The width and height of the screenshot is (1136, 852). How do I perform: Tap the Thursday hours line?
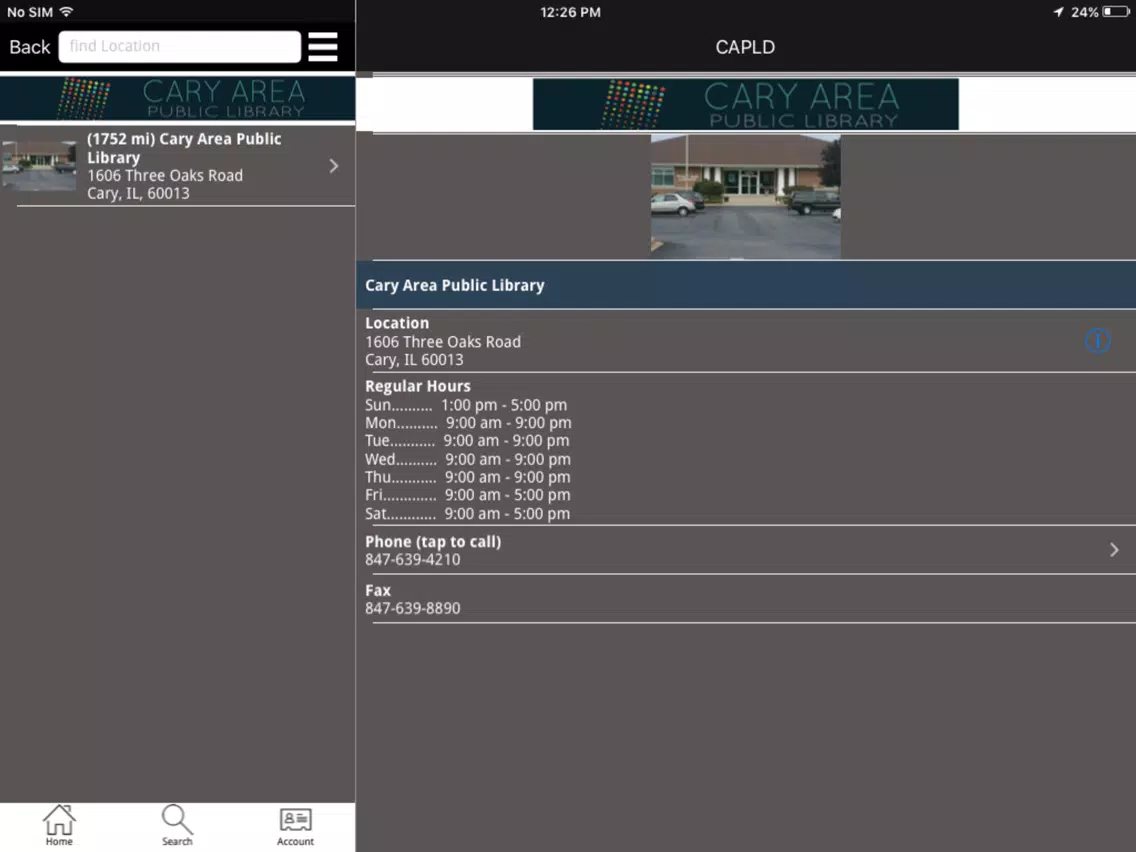(x=467, y=477)
